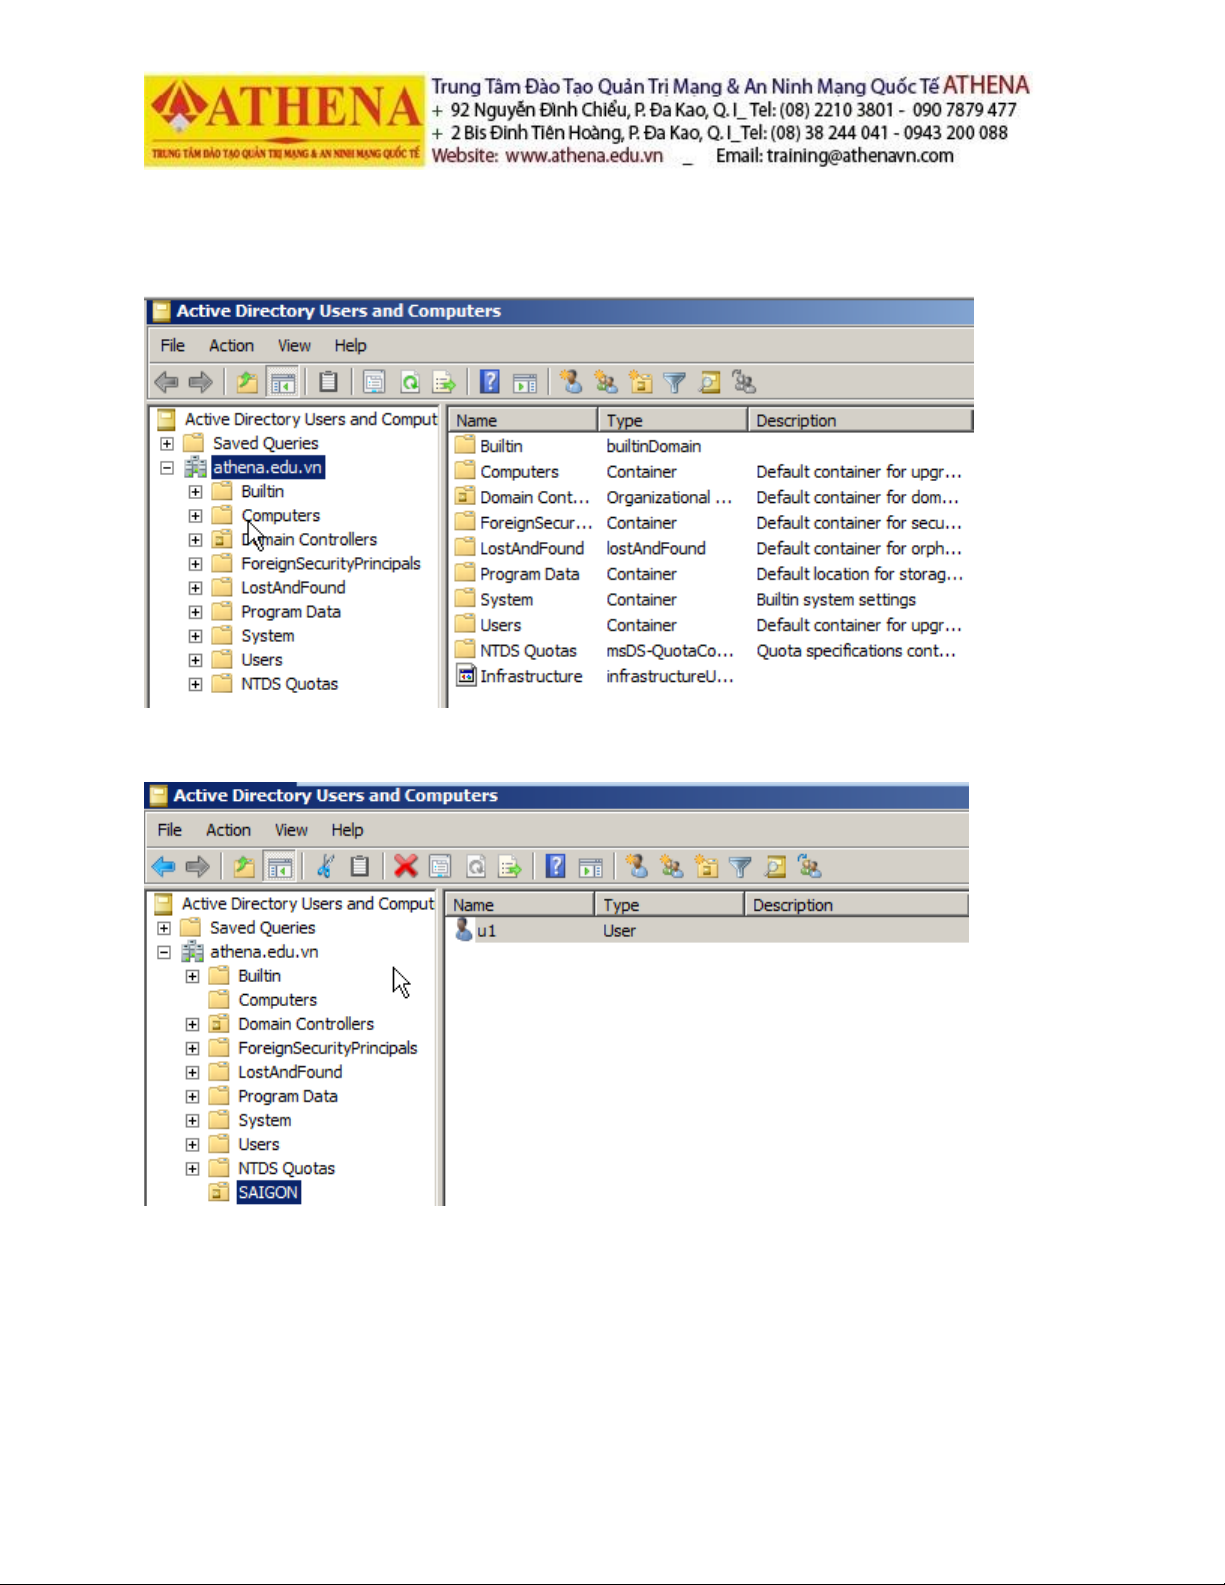Open Action menu in the top window
Screen dimensions: 1225x1585
point(231,345)
